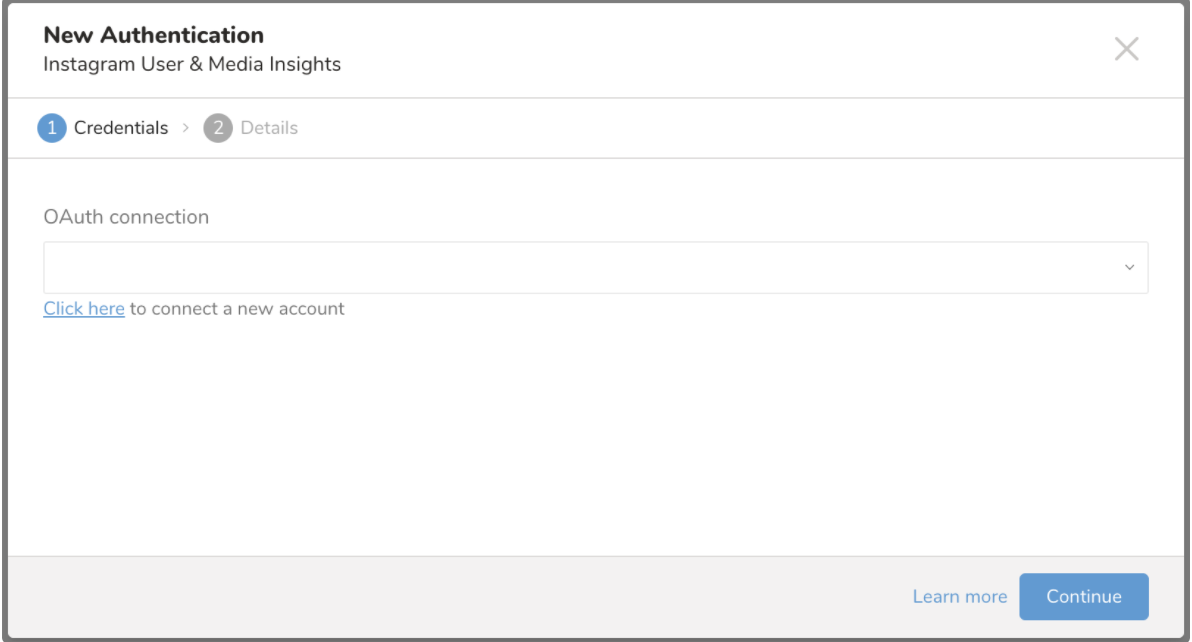Click the "New Authentication" title text

pyautogui.click(x=154, y=36)
